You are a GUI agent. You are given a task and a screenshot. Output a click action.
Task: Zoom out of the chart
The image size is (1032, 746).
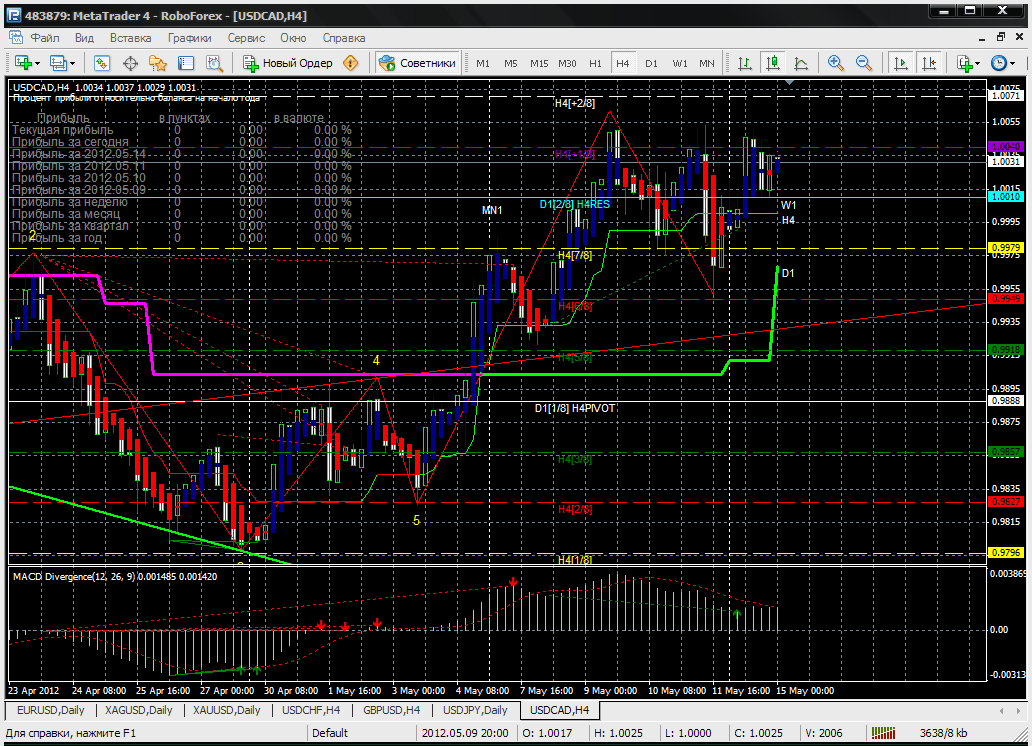click(x=864, y=63)
